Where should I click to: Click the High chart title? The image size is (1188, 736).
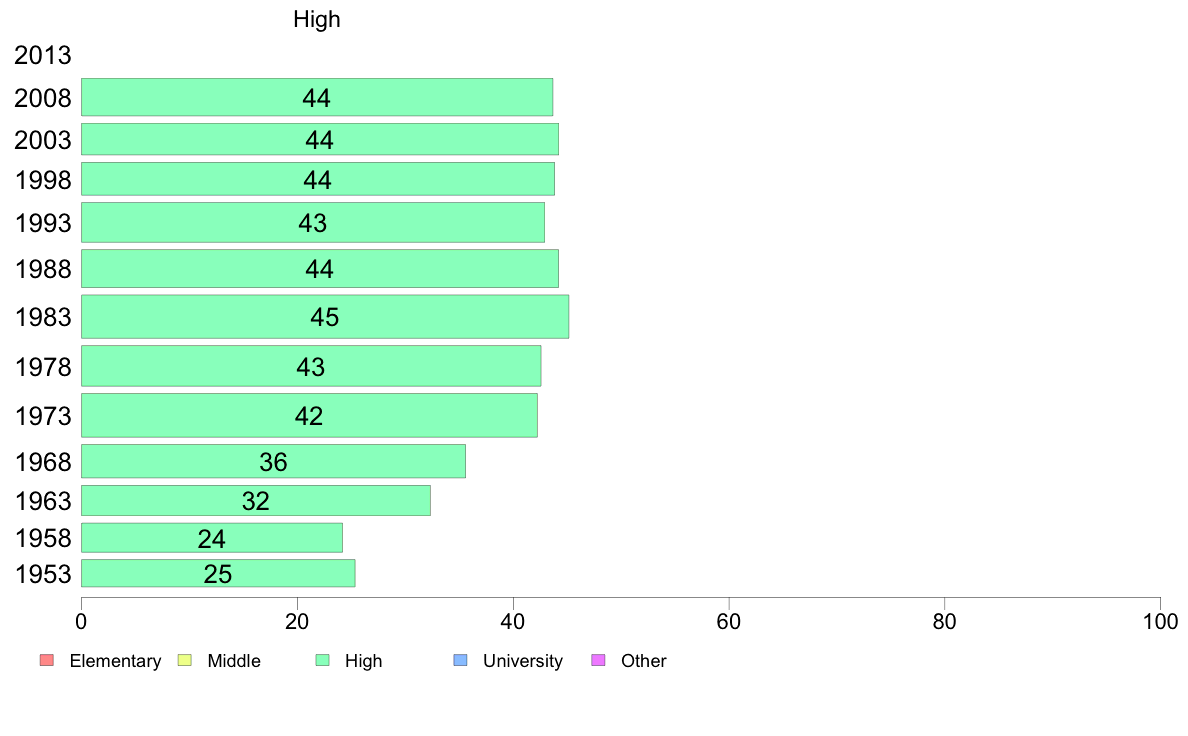click(x=317, y=19)
